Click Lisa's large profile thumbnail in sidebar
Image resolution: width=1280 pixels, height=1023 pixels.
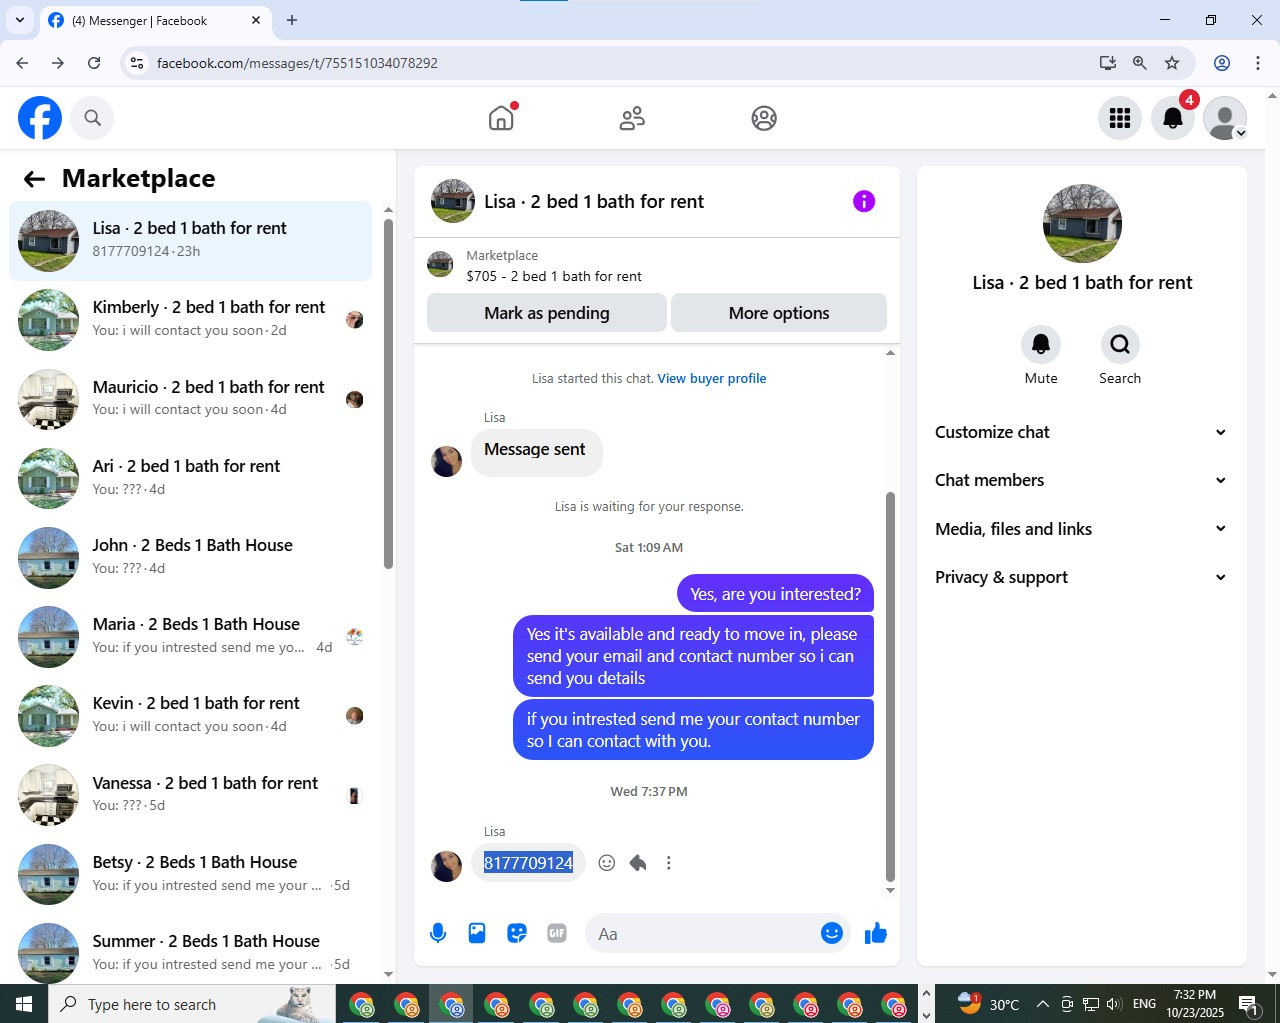tap(1082, 224)
